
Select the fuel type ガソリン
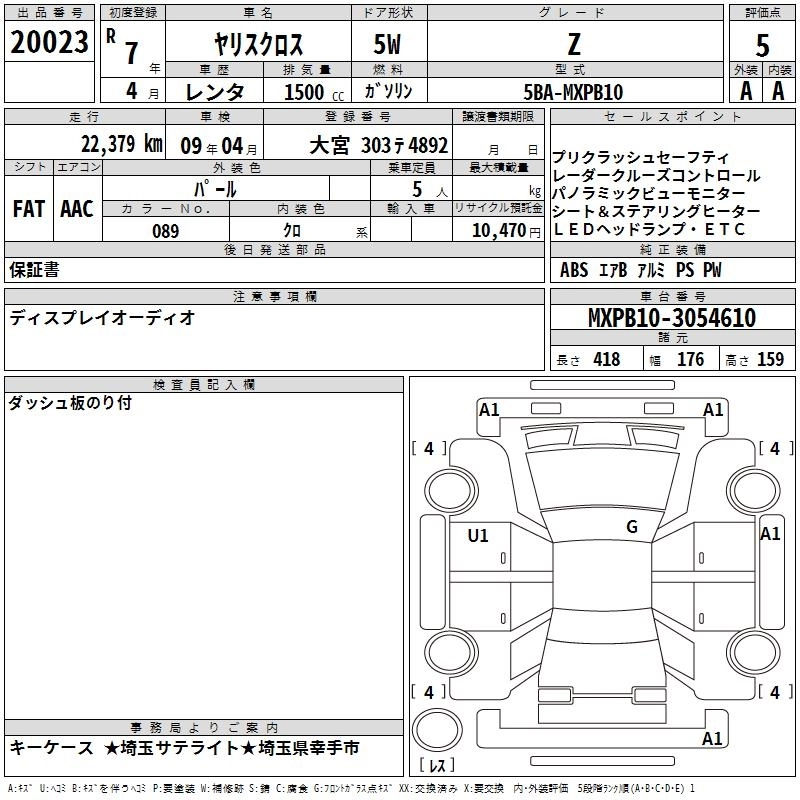[x=388, y=91]
